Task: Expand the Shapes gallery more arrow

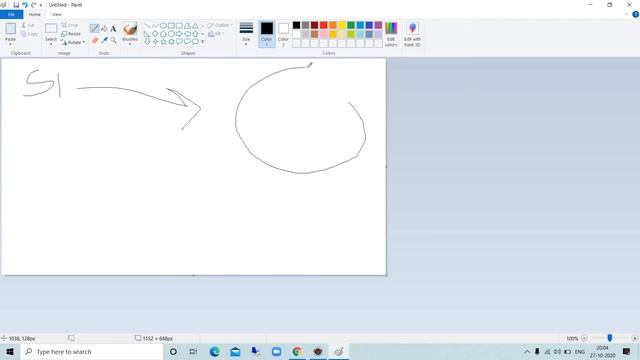Action: pos(203,42)
